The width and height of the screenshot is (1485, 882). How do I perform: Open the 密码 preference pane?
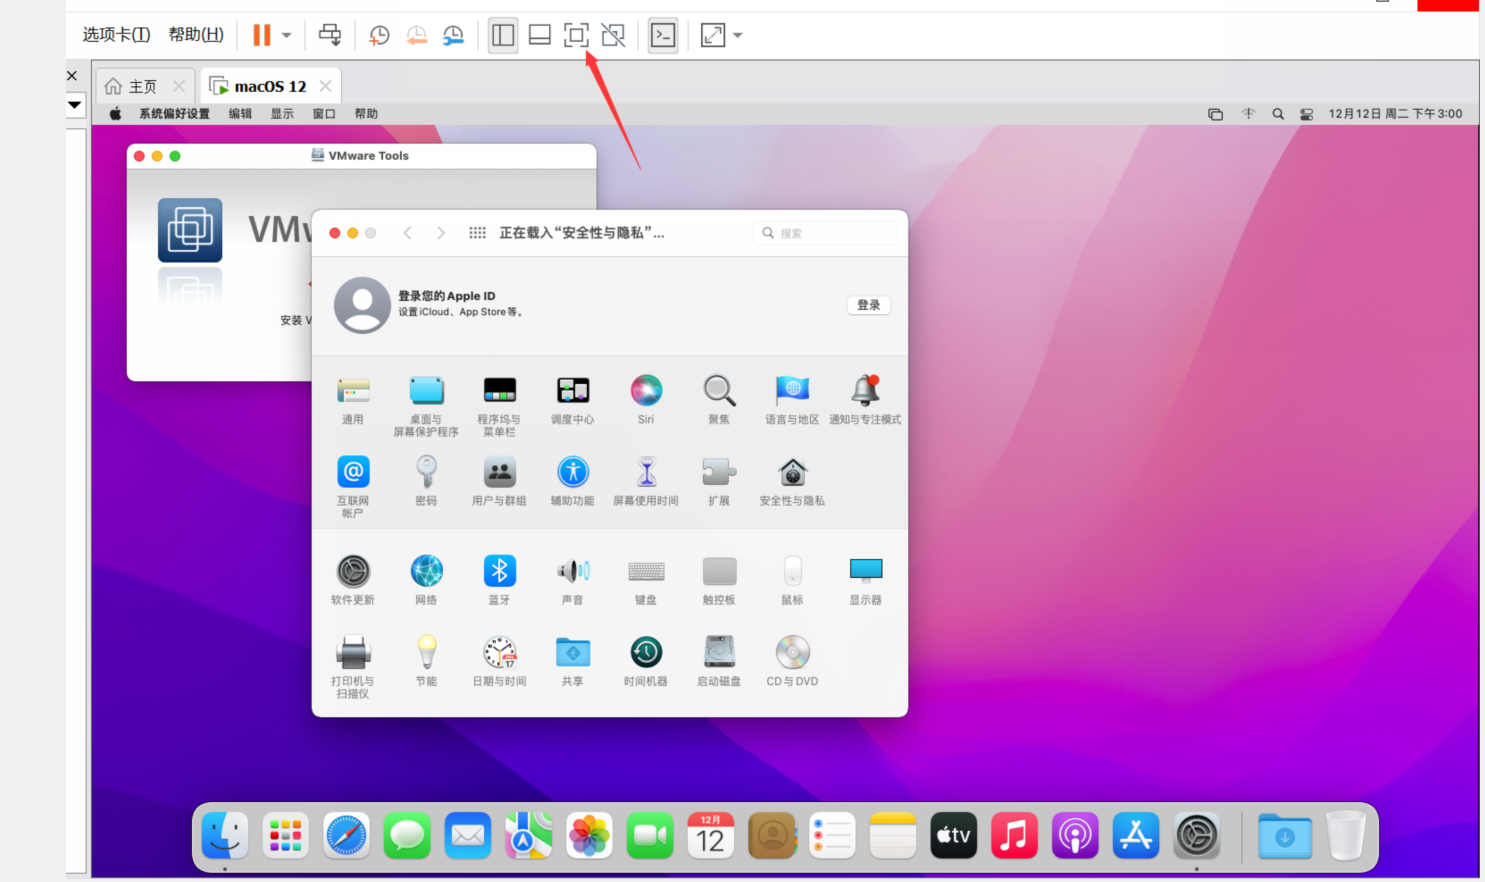tap(426, 481)
